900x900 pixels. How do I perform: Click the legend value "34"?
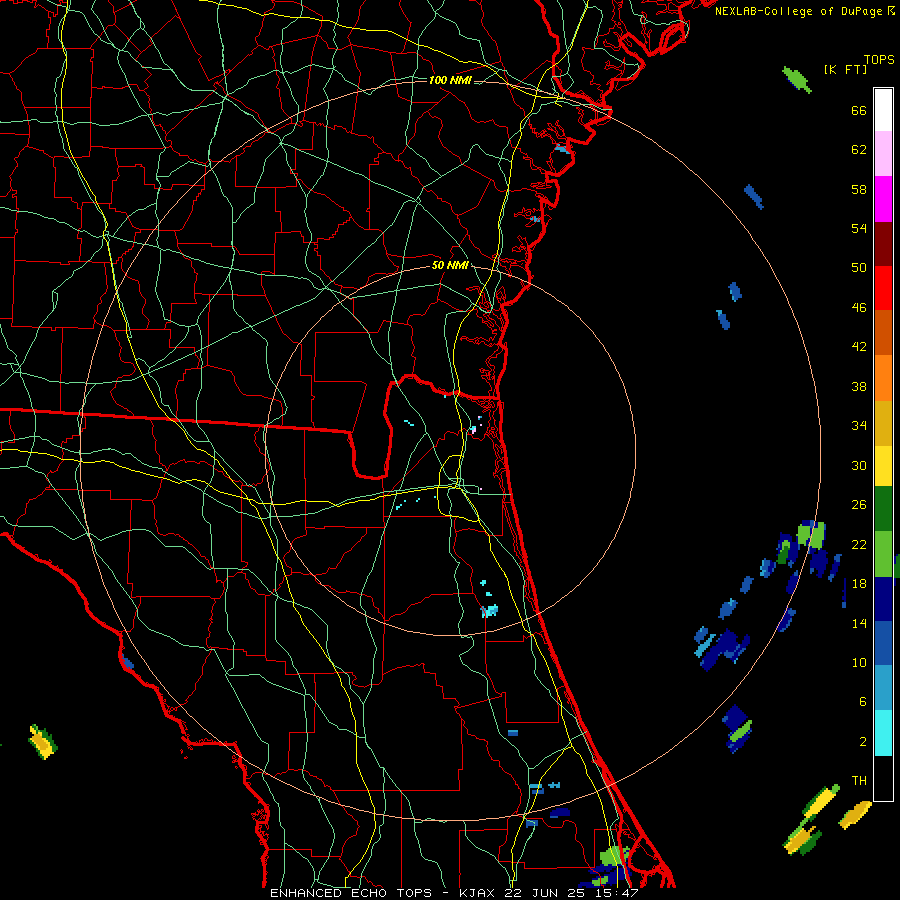pos(859,426)
